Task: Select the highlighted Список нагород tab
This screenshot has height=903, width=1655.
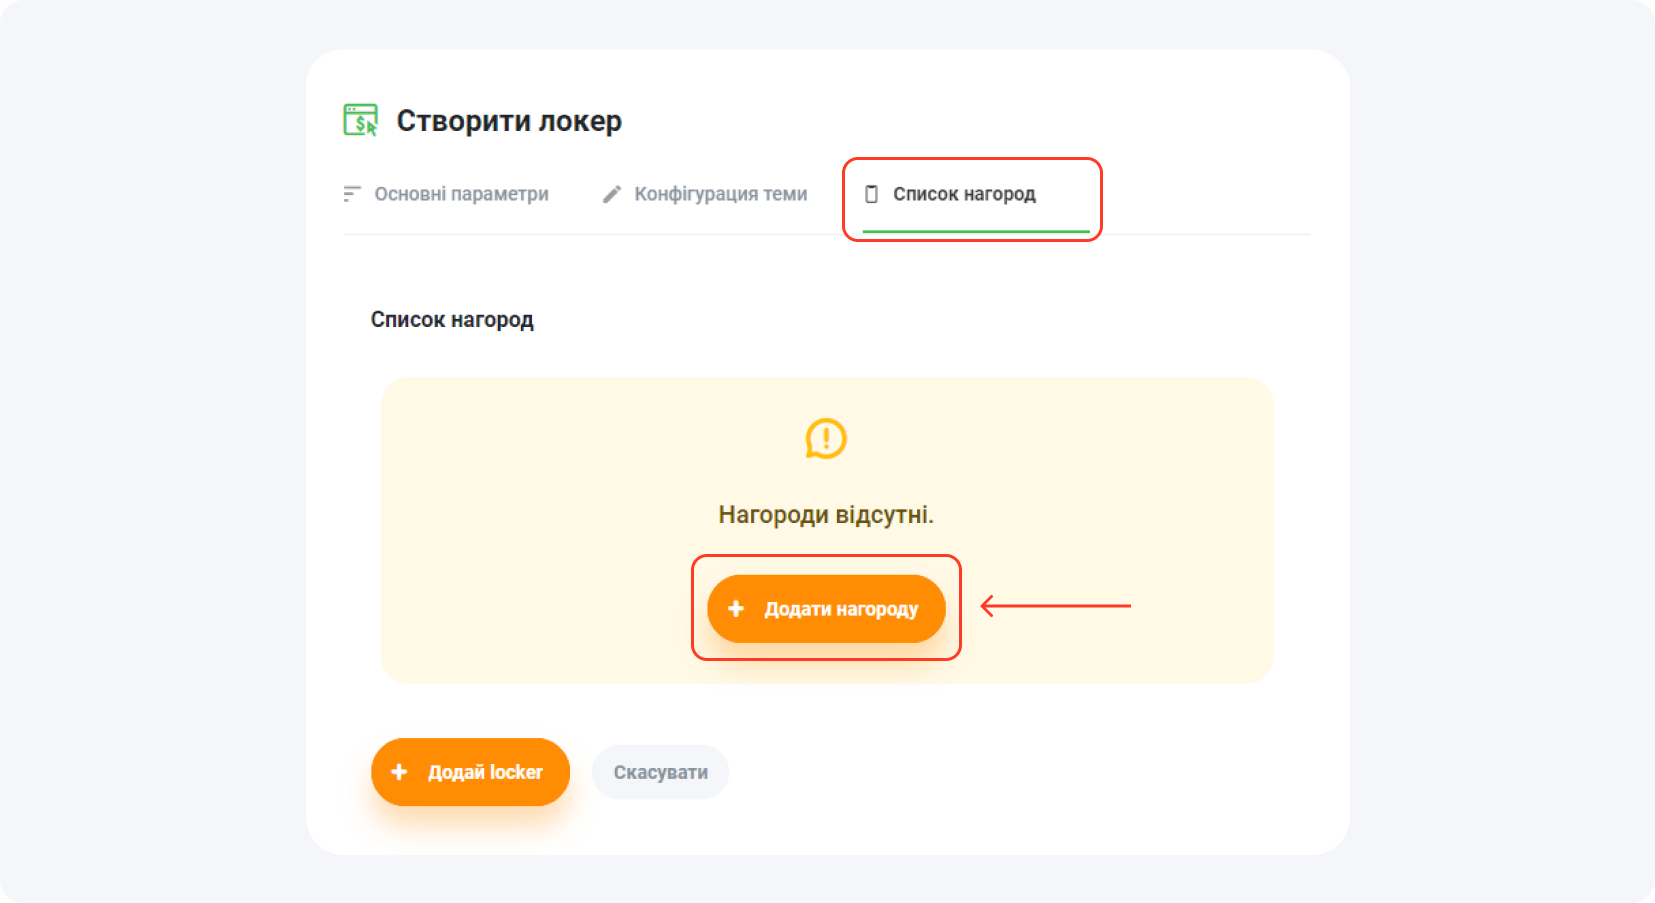Action: point(964,195)
